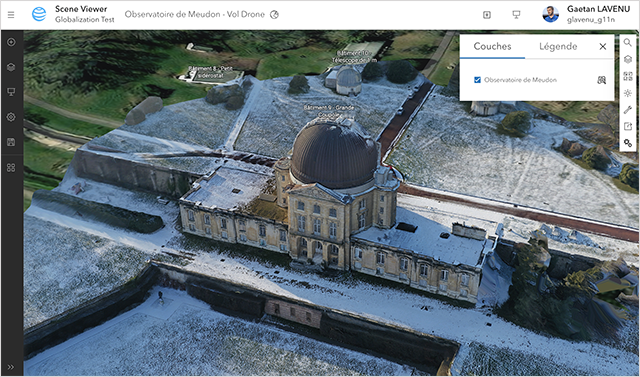This screenshot has height=377, width=640.
Task: Open scene settings gear icon in left sidebar
Action: [11, 117]
